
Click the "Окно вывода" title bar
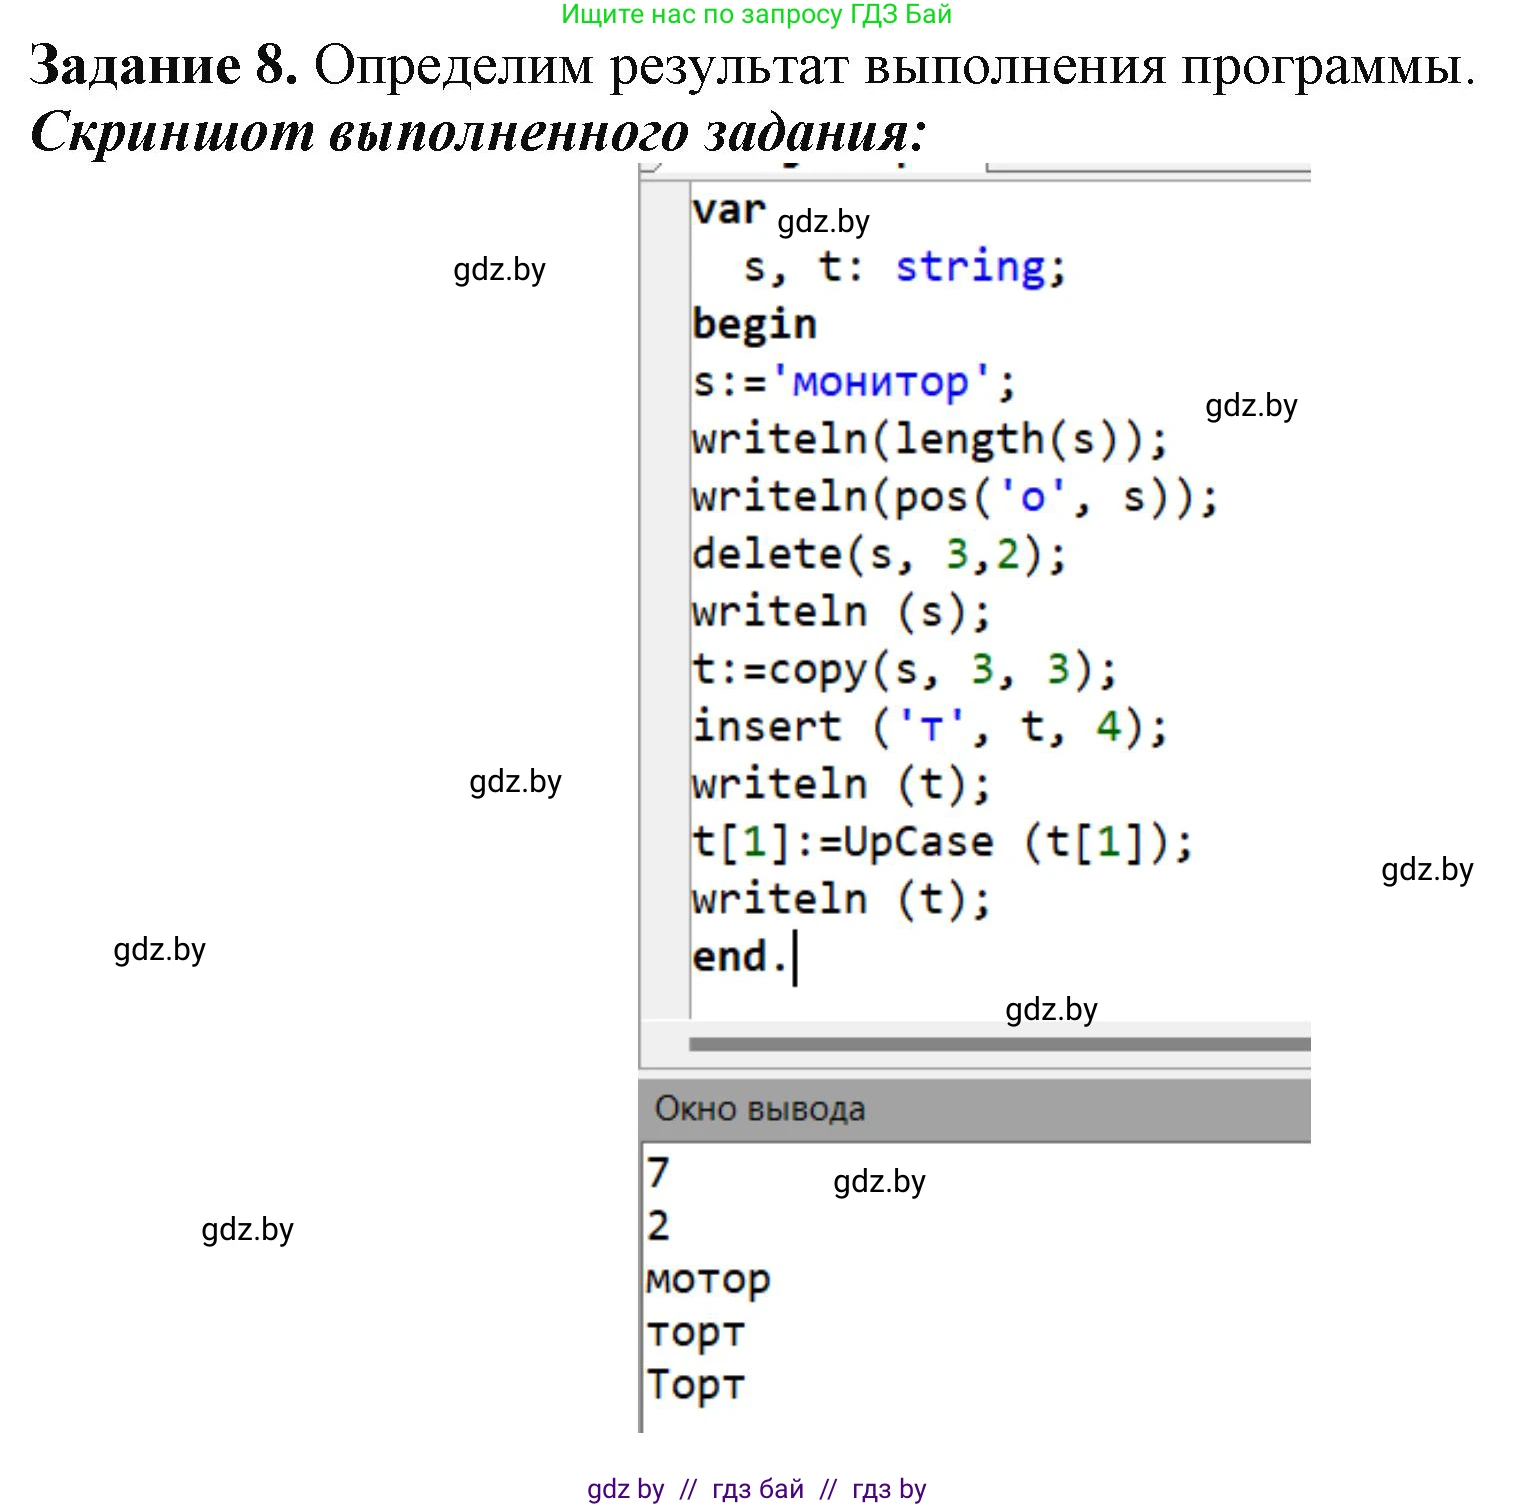pos(760,1108)
